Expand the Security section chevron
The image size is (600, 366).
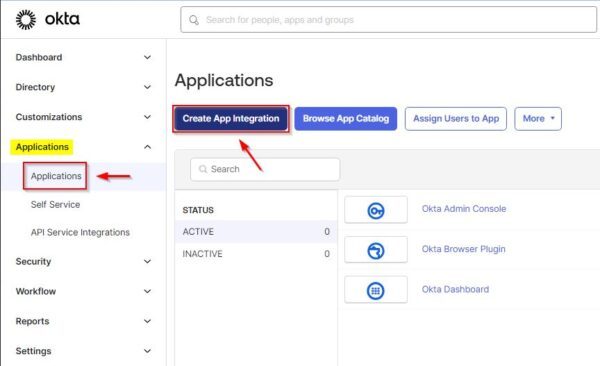point(147,261)
